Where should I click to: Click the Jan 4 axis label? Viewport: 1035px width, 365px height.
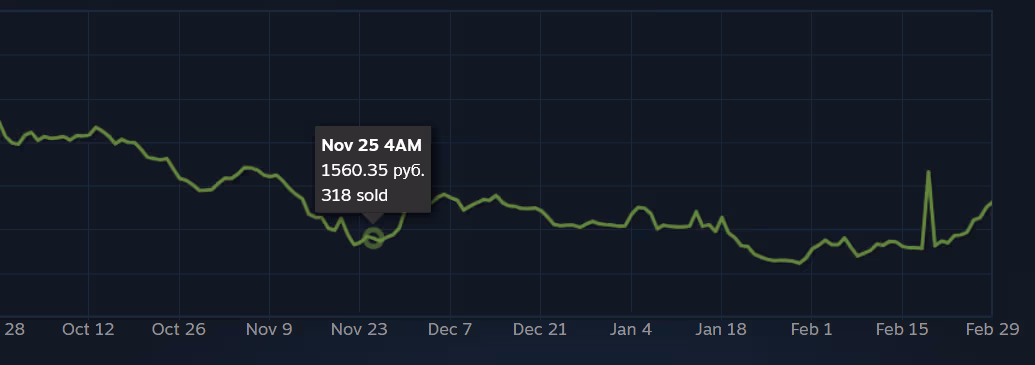(630, 329)
